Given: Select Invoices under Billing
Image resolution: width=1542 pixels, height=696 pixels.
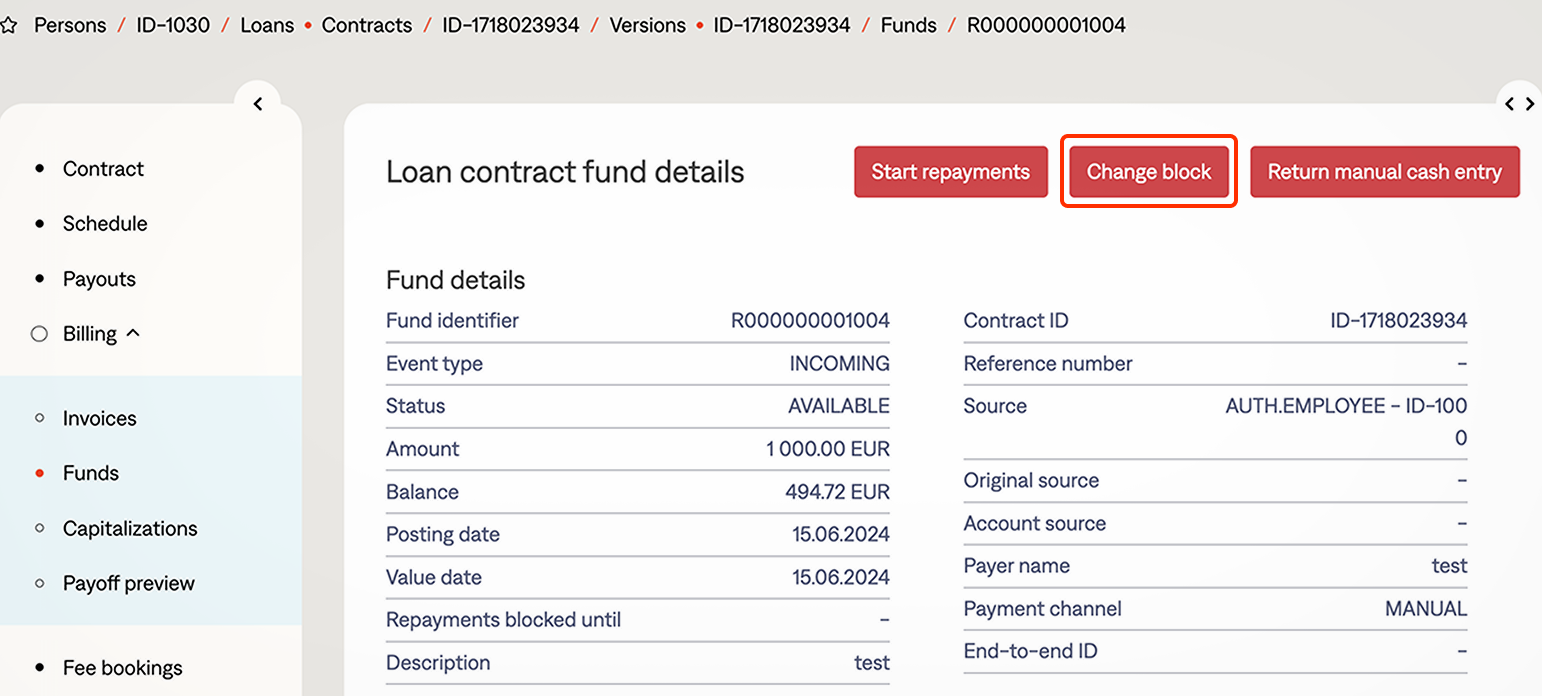Looking at the screenshot, I should 99,419.
